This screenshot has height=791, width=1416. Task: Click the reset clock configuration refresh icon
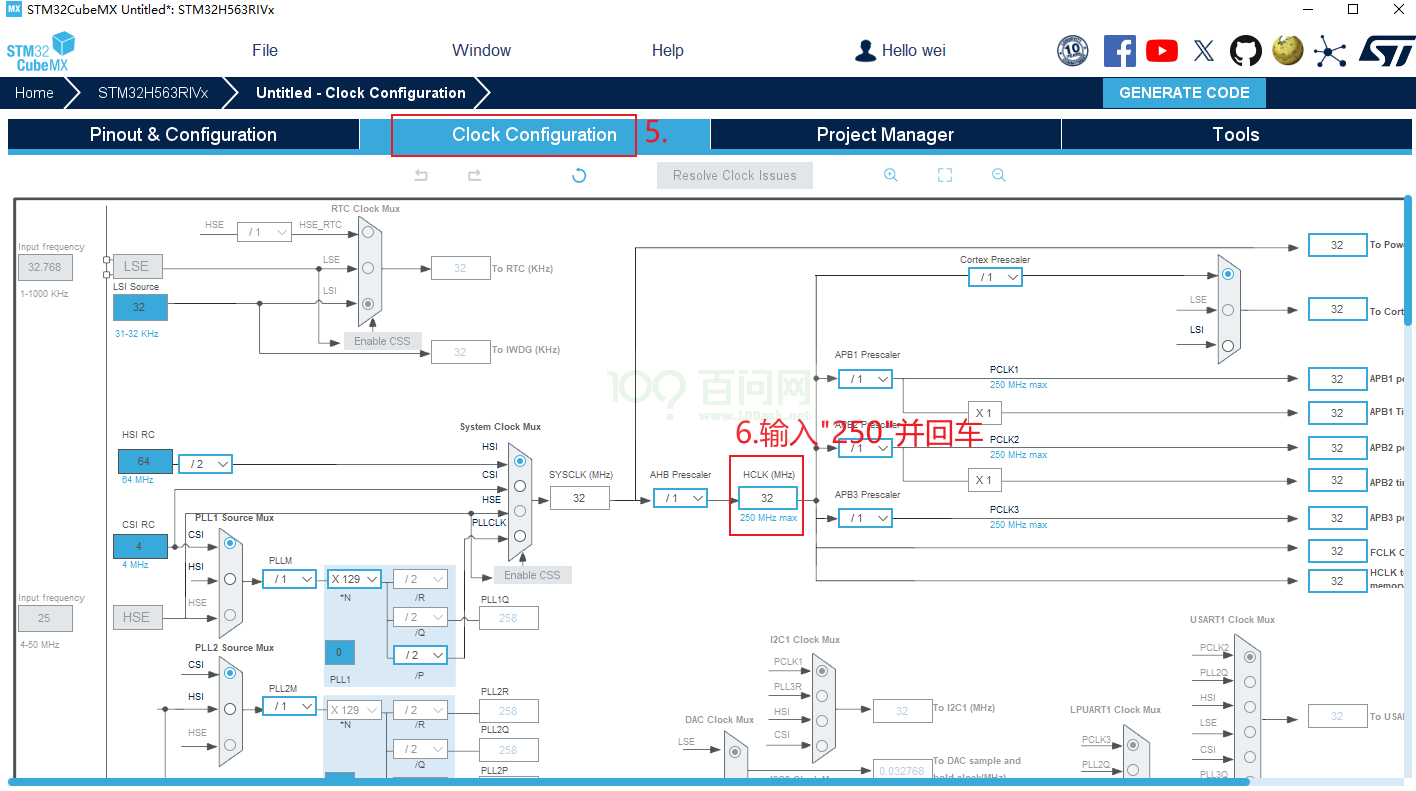coord(578,175)
